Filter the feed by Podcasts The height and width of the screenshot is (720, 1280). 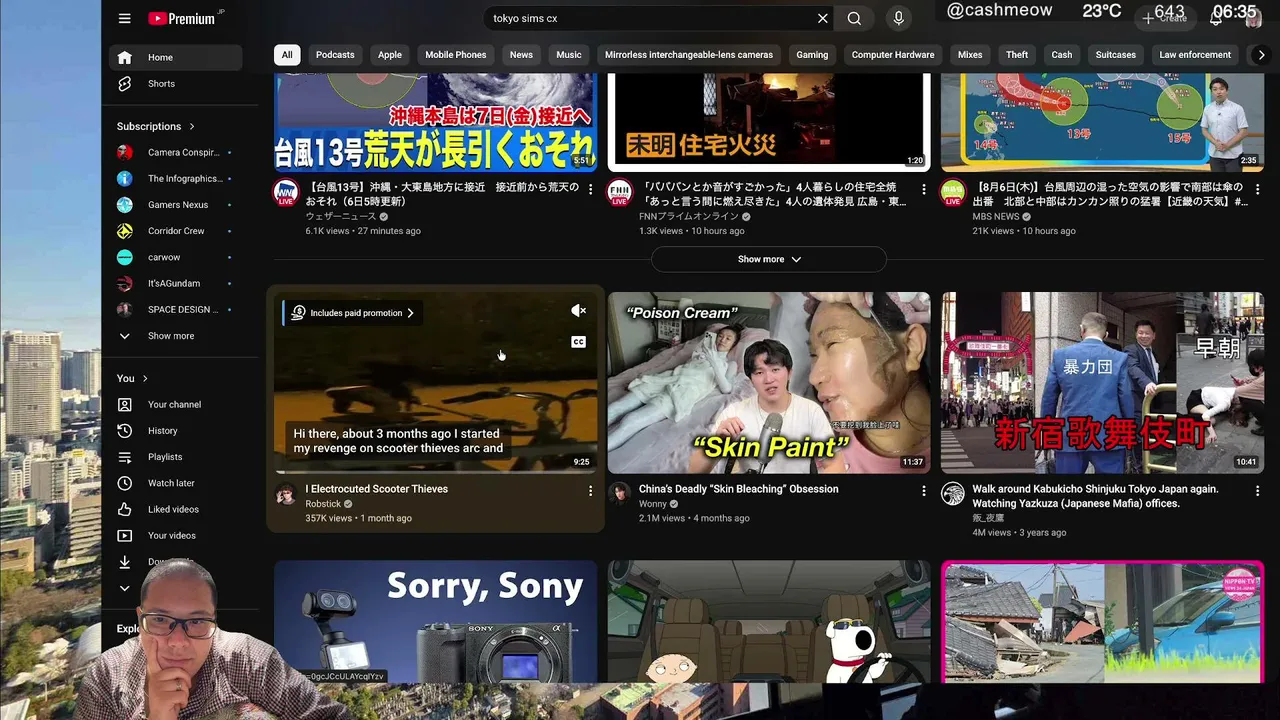tap(335, 55)
